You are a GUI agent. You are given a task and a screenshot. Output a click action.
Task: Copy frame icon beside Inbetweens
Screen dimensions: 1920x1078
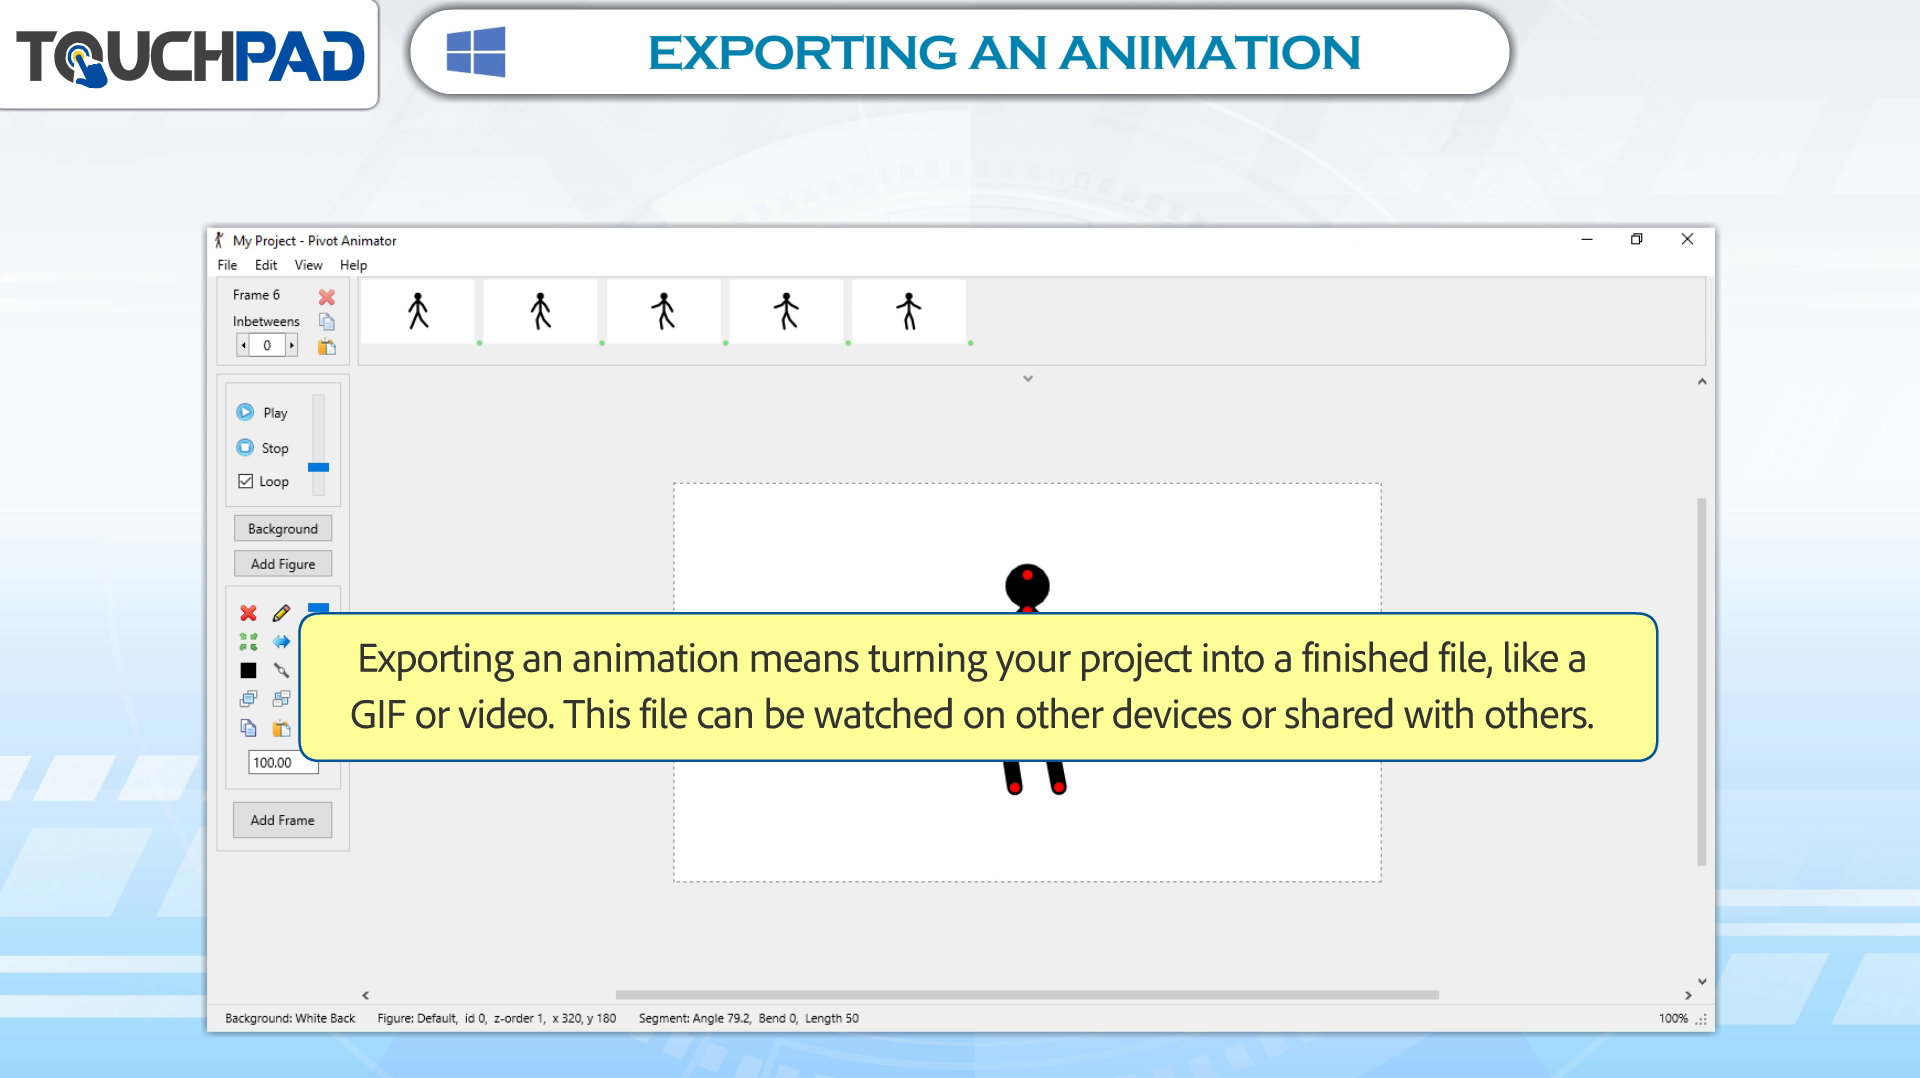pyautogui.click(x=326, y=321)
